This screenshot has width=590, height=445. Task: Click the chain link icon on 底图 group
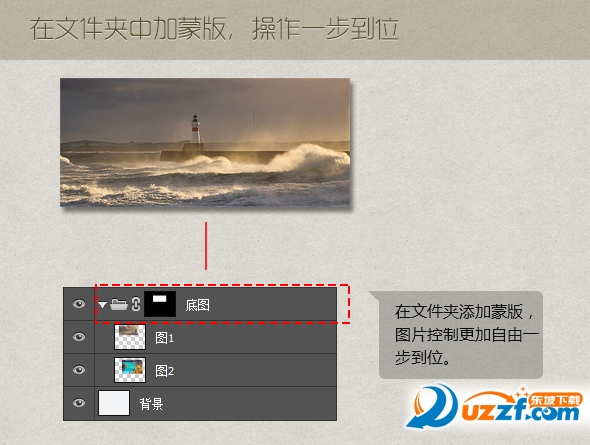136,304
